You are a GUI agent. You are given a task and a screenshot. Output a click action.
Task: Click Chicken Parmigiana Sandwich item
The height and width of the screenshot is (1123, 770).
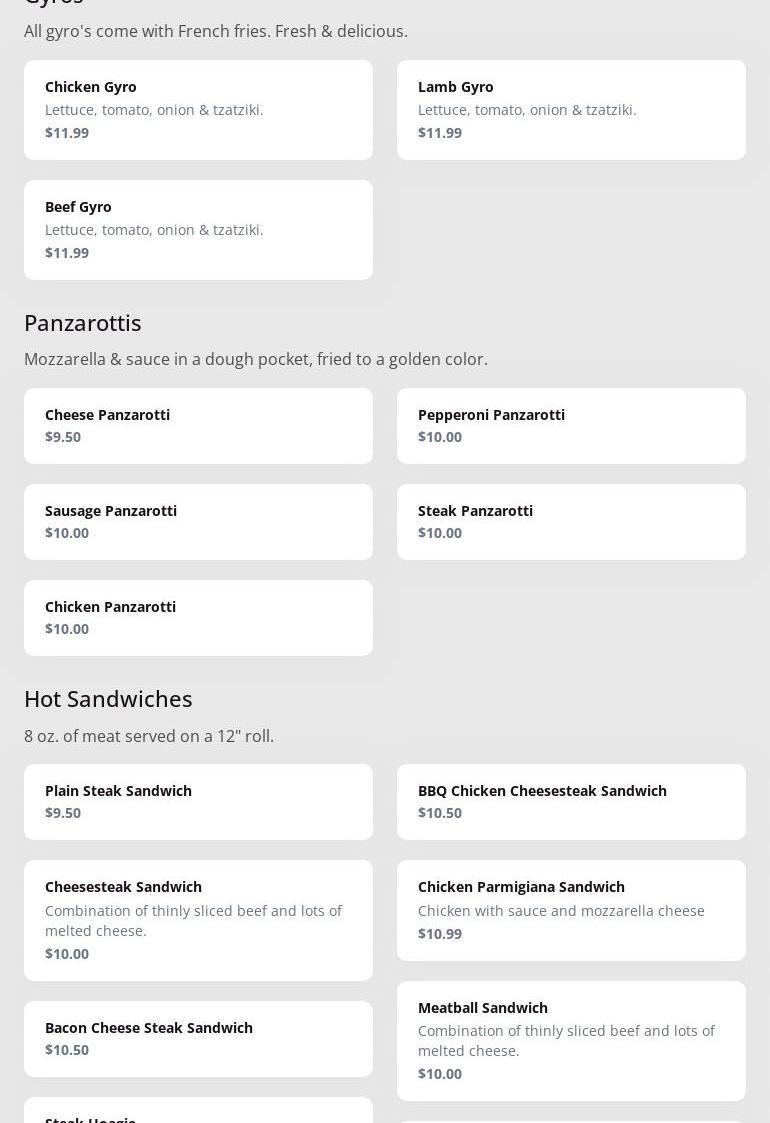coord(571,909)
